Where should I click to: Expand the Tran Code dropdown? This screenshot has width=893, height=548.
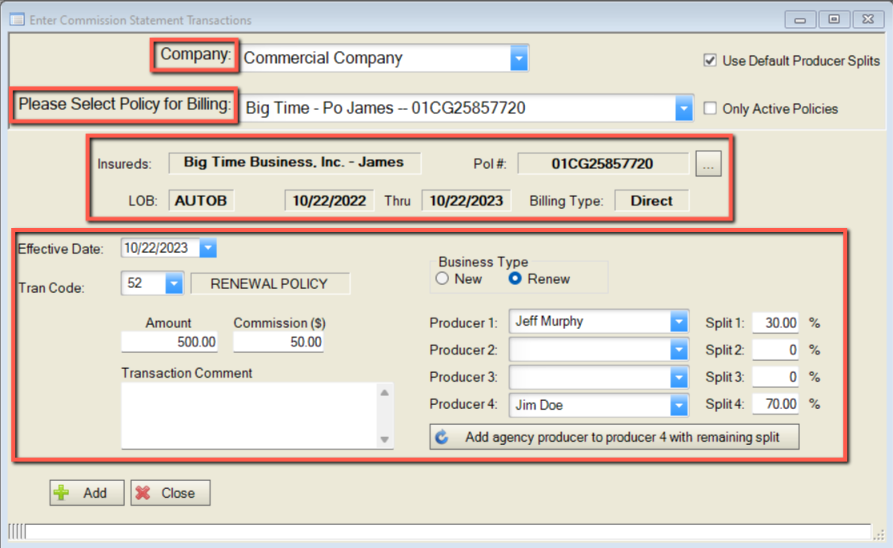173,284
